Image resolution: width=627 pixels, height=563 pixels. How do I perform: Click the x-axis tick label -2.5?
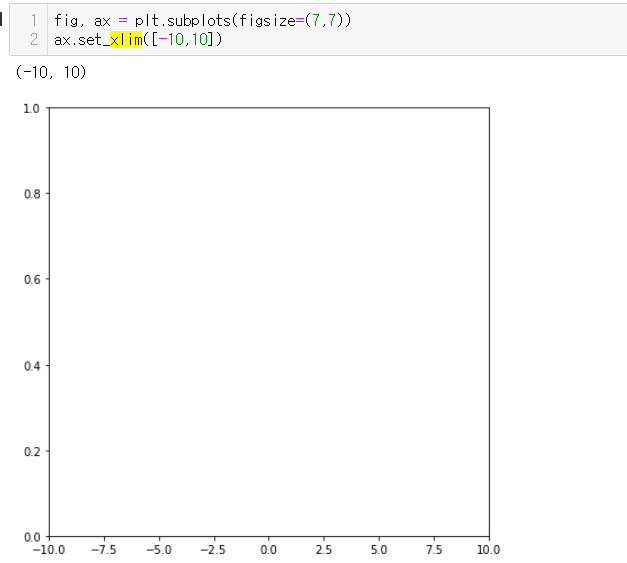pos(213,550)
